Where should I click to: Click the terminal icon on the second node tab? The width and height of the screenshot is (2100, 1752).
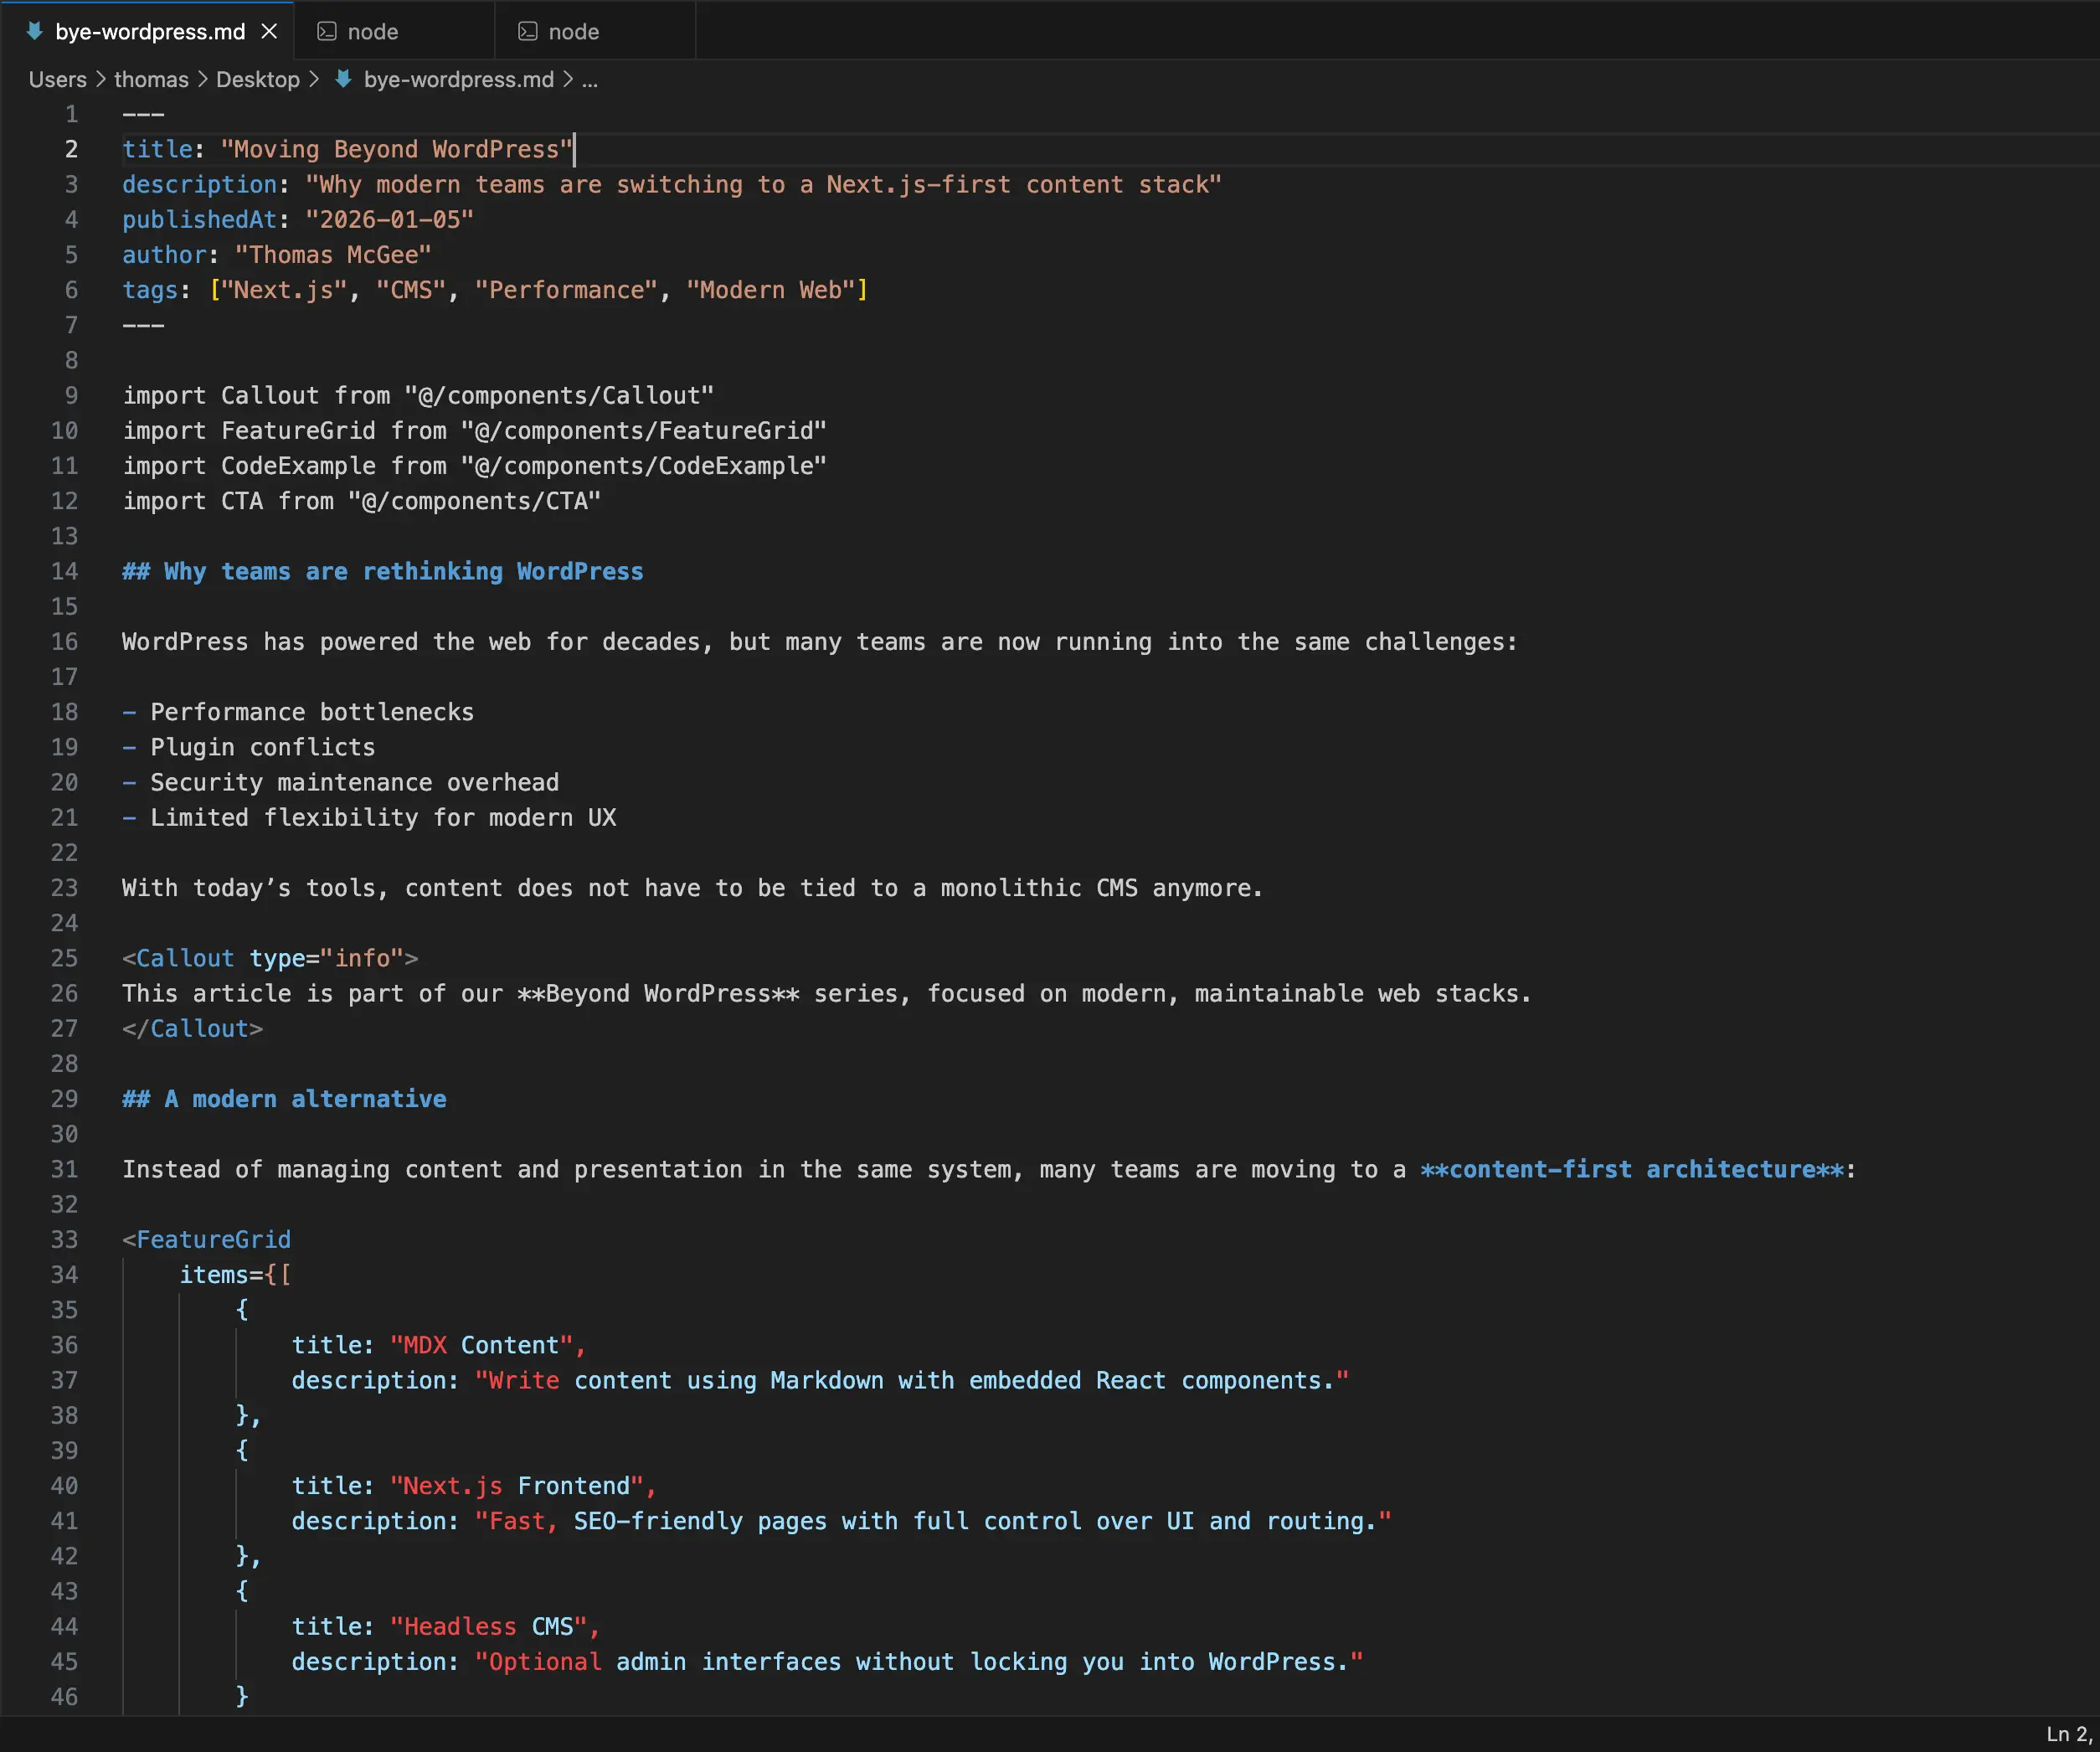pos(527,31)
